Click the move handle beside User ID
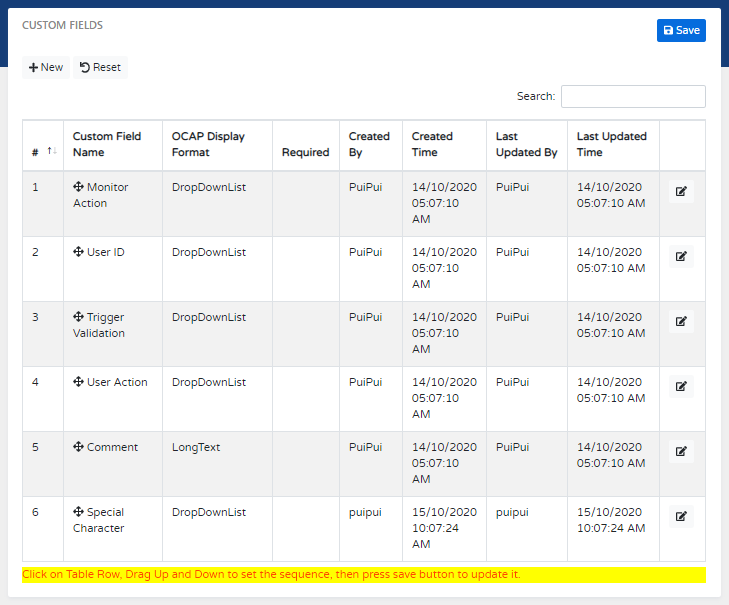This screenshot has height=605, width=729. [x=79, y=252]
